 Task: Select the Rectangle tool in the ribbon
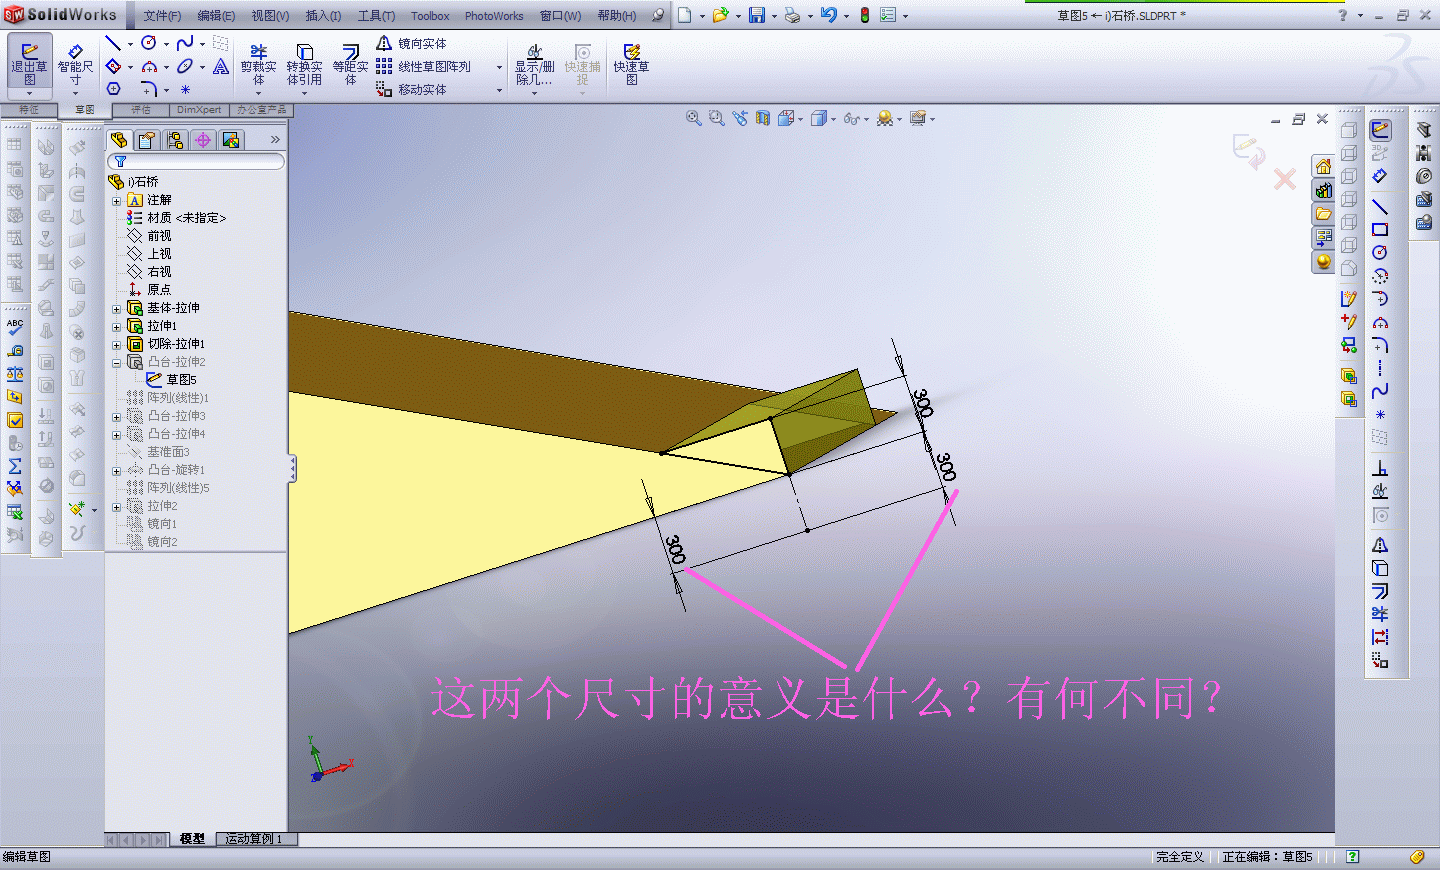(113, 67)
